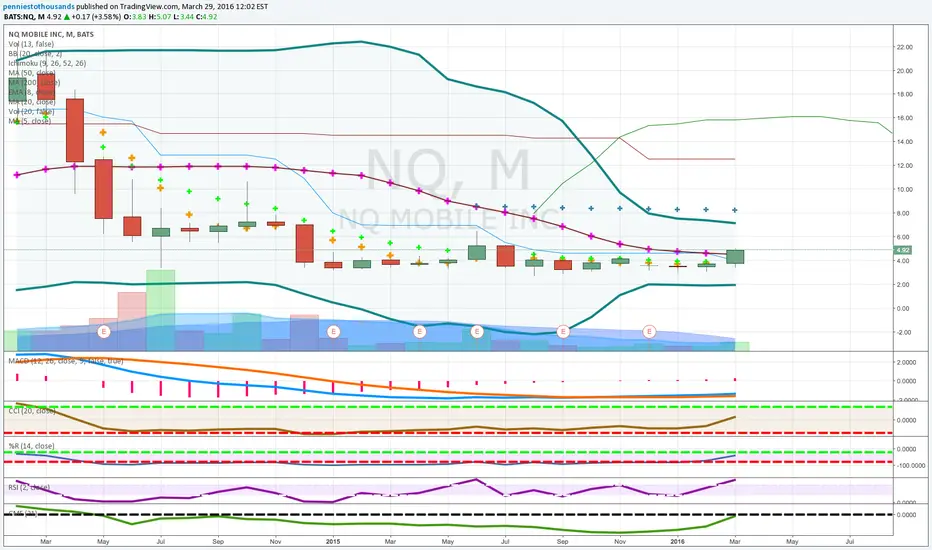Select the RSI (2, close) pane legend
Image resolution: width=932 pixels, height=550 pixels.
(x=29, y=488)
